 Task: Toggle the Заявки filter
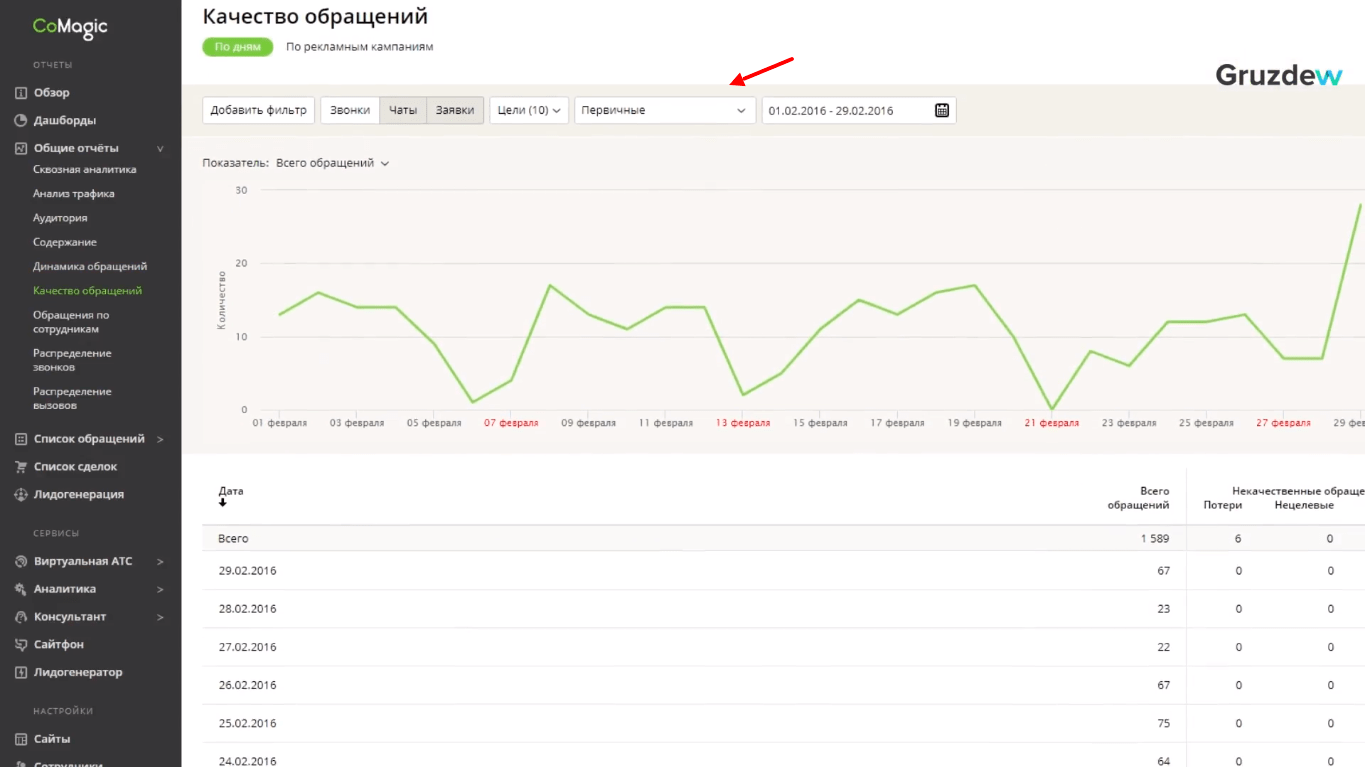455,110
